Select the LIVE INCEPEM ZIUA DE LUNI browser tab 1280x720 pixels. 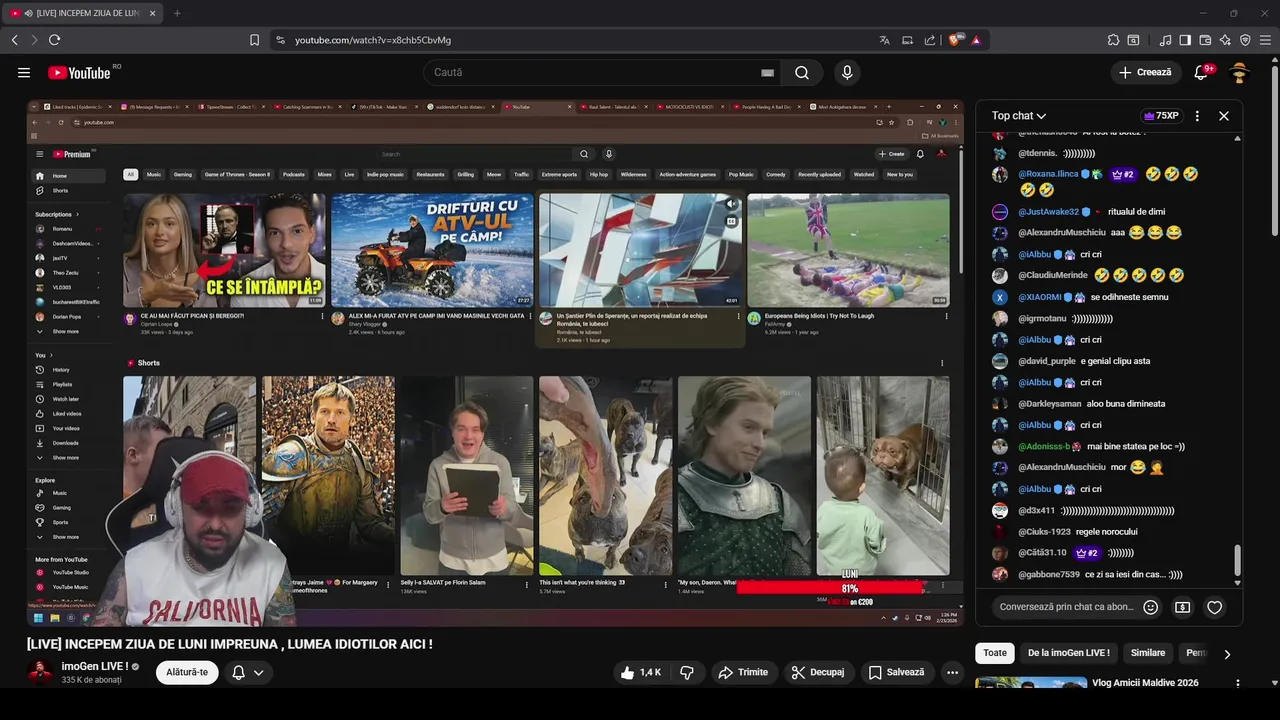84,13
